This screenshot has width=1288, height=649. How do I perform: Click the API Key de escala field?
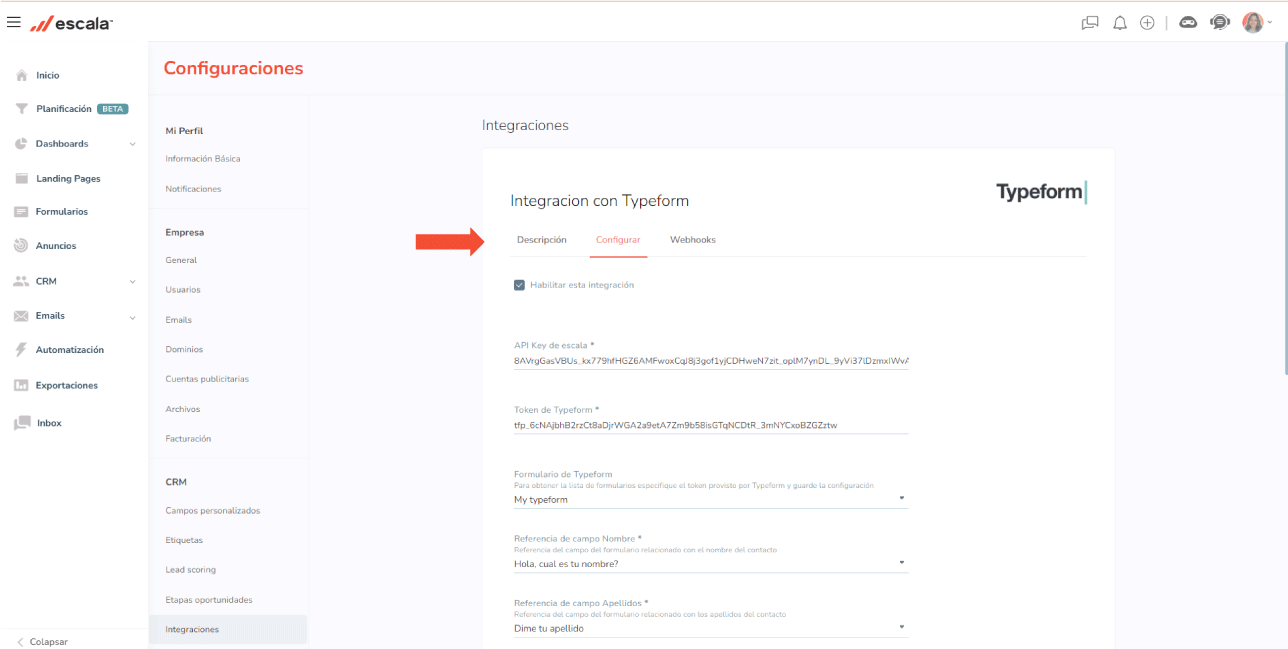(x=711, y=360)
